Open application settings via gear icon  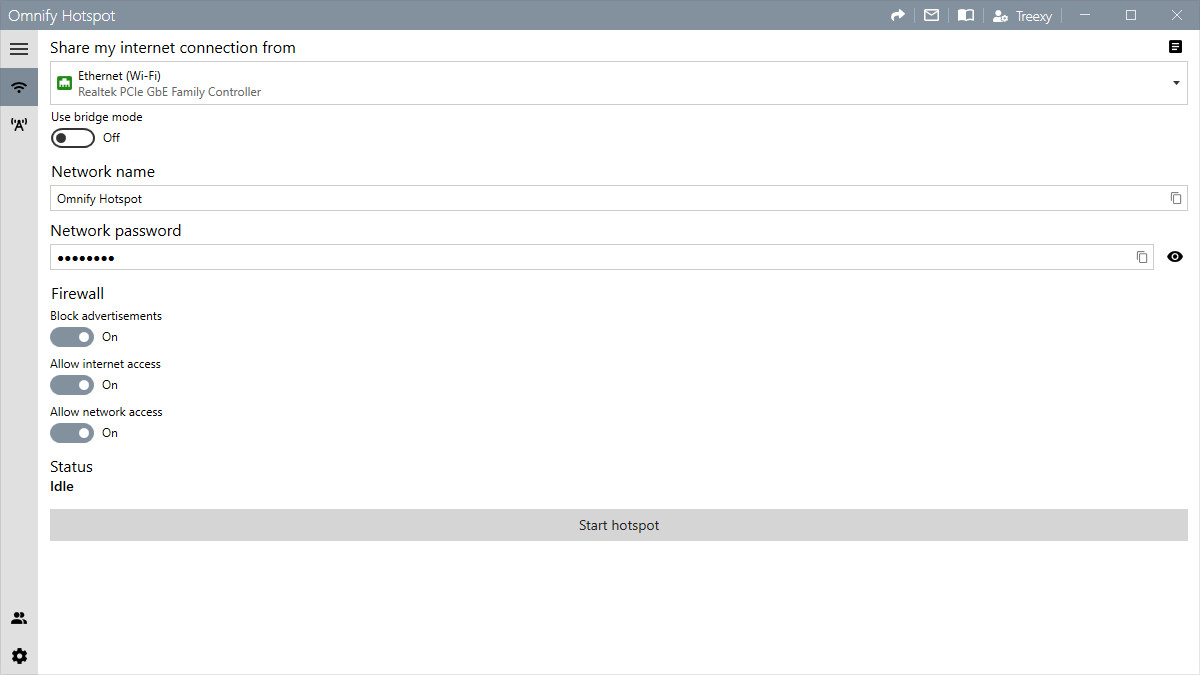tap(19, 655)
